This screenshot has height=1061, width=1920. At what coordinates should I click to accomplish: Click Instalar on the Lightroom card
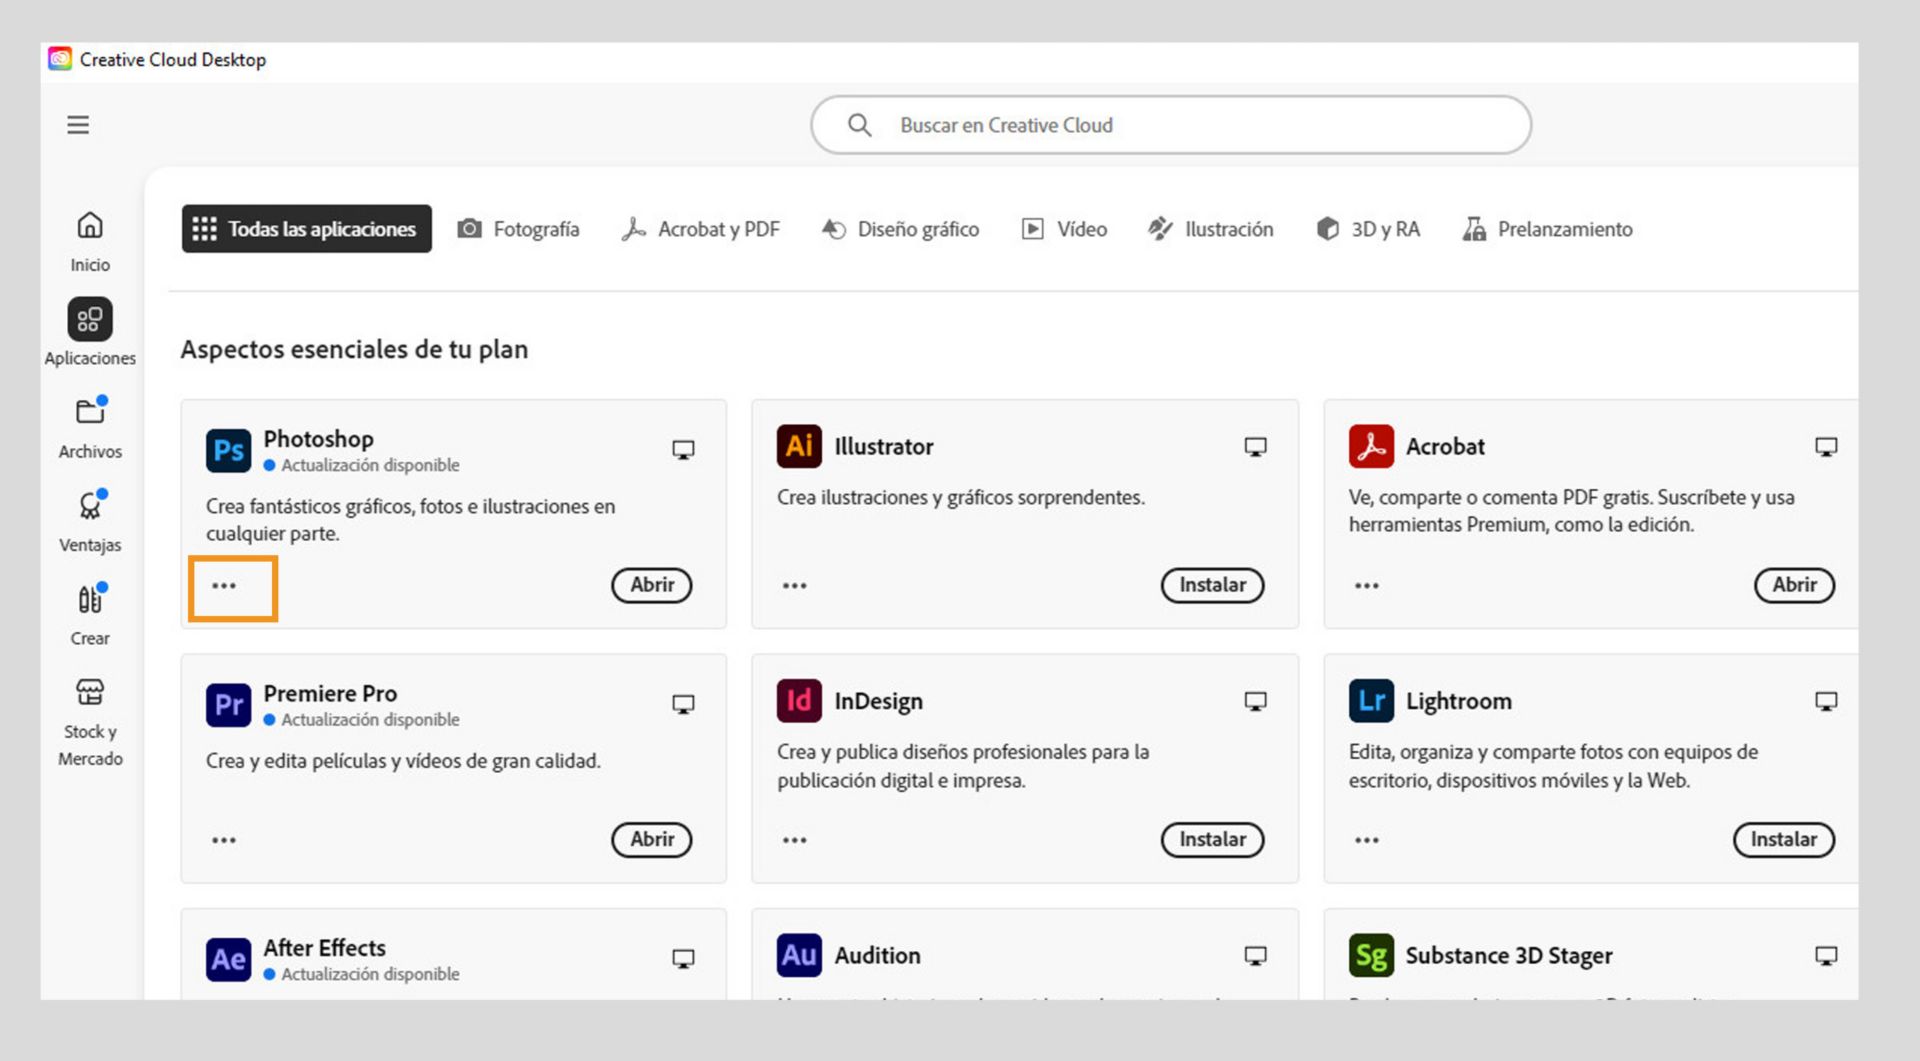point(1784,839)
